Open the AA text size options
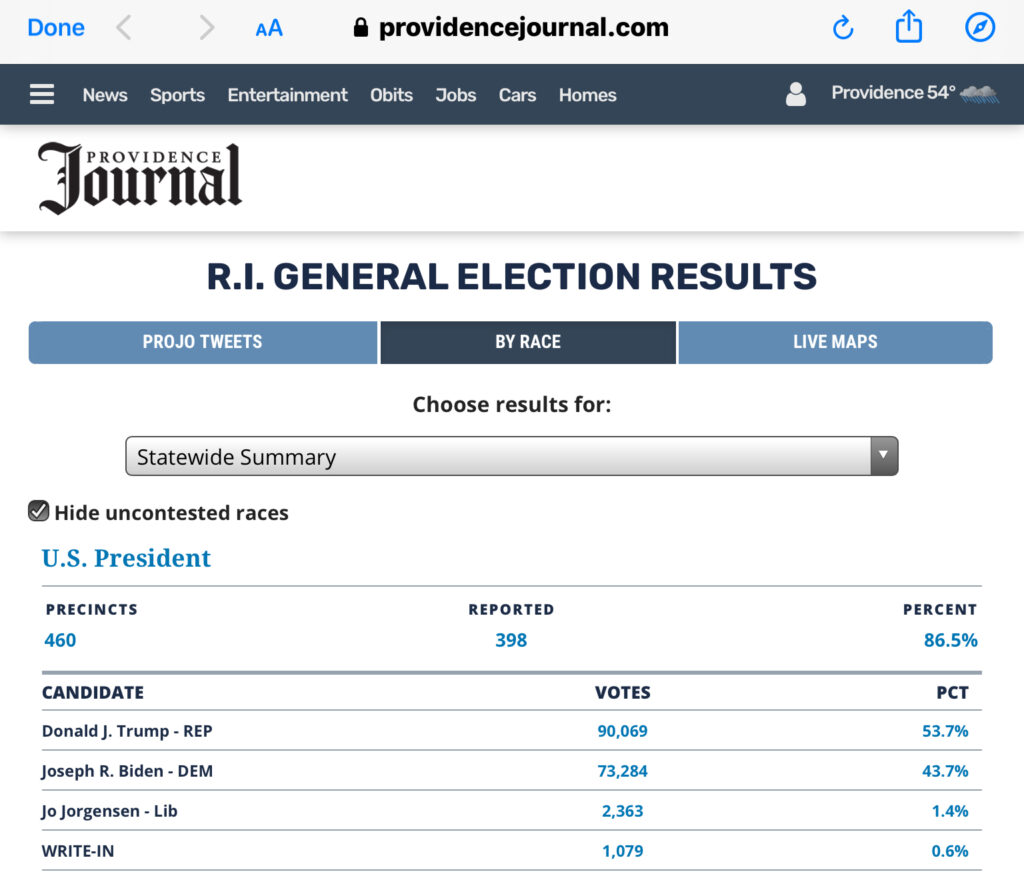Screen dimensions: 1024x876 click(269, 28)
